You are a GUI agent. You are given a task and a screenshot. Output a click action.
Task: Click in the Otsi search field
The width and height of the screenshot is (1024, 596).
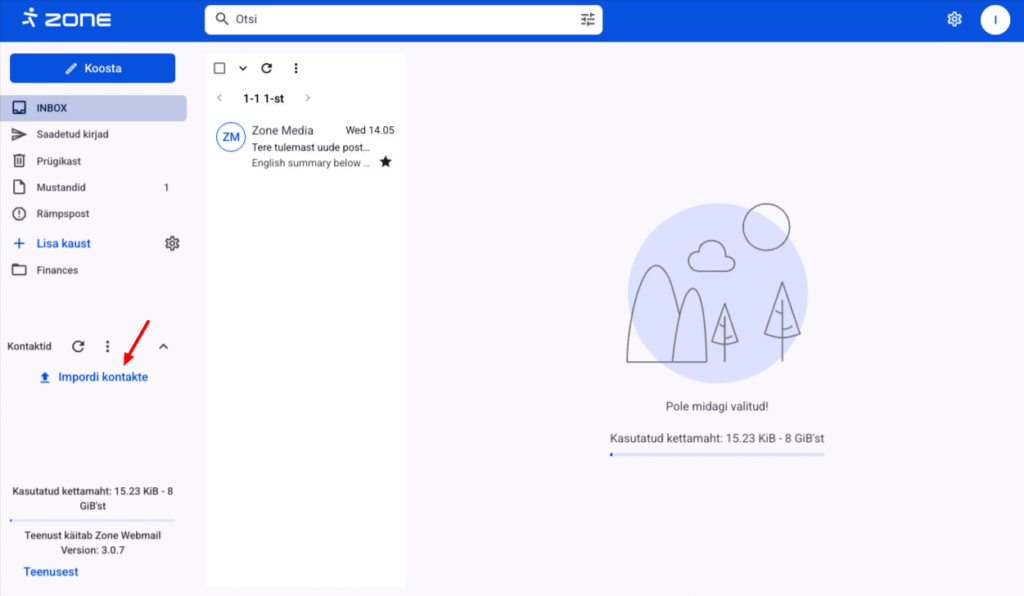400,19
